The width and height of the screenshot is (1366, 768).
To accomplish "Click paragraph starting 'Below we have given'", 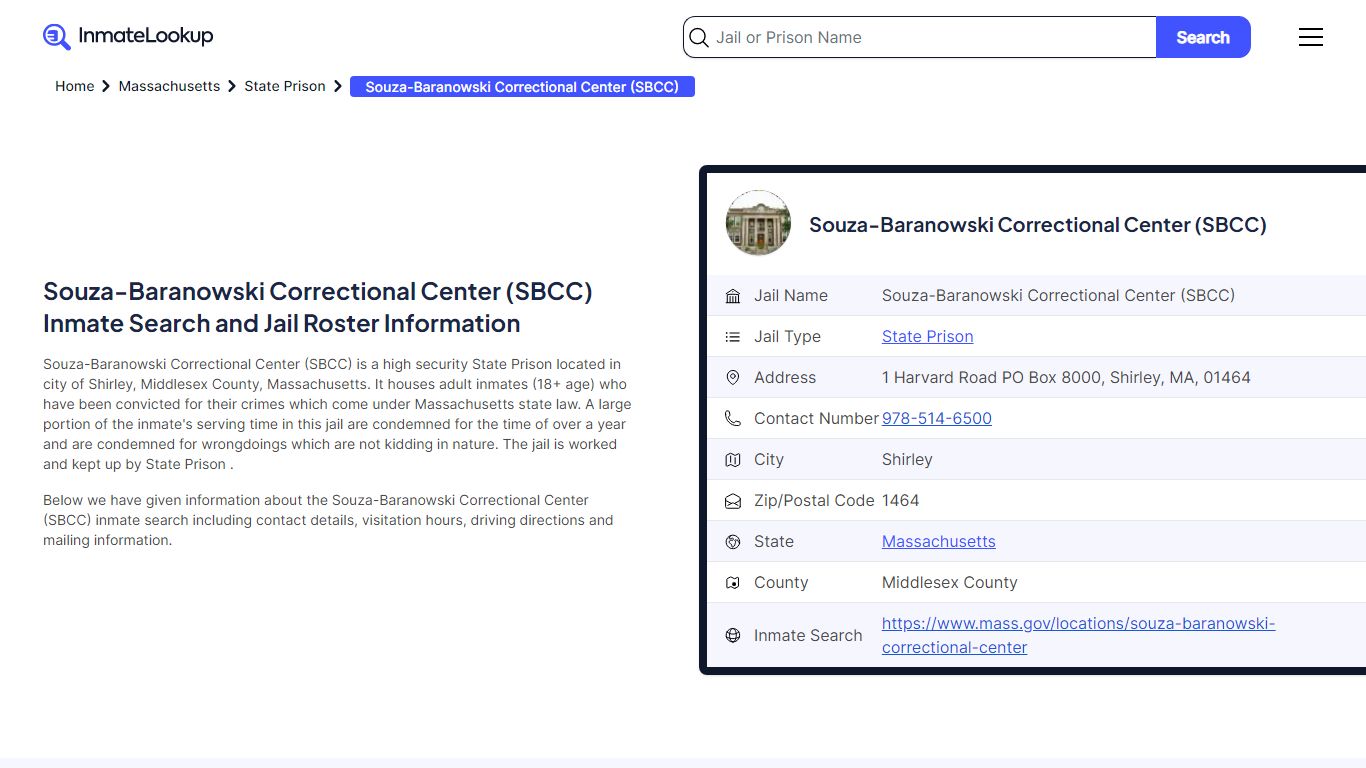I will point(329,520).
